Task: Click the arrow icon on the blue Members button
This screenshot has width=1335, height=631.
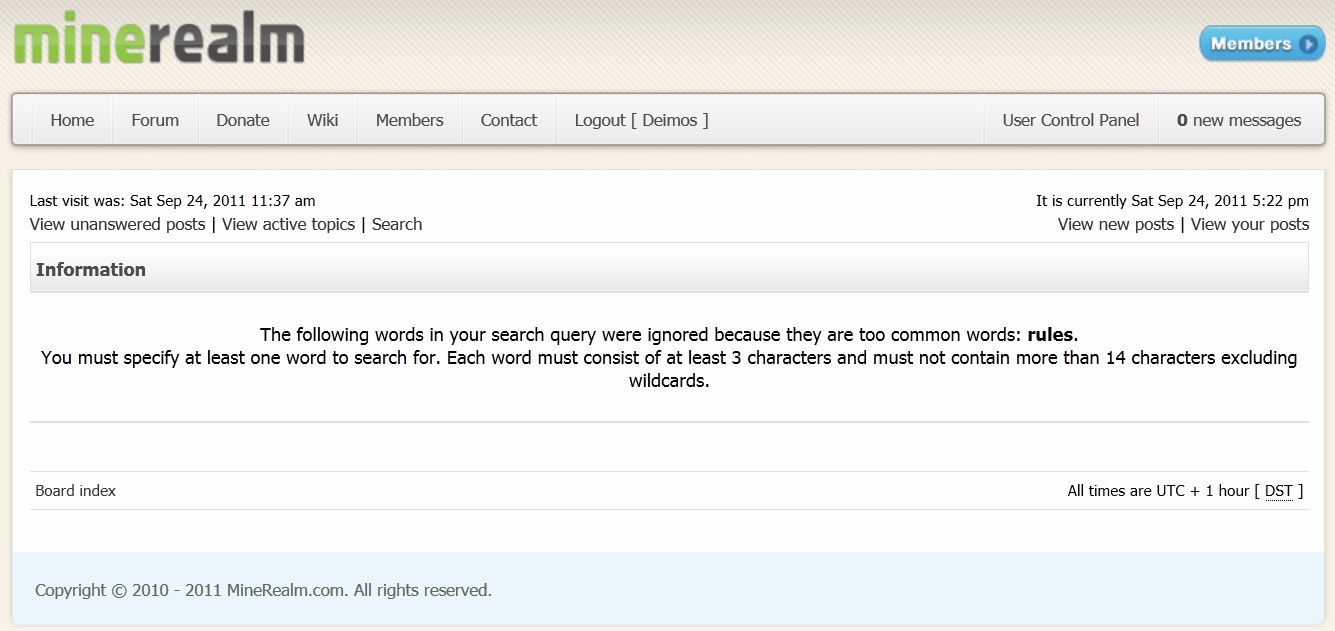Action: pyautogui.click(x=1308, y=44)
